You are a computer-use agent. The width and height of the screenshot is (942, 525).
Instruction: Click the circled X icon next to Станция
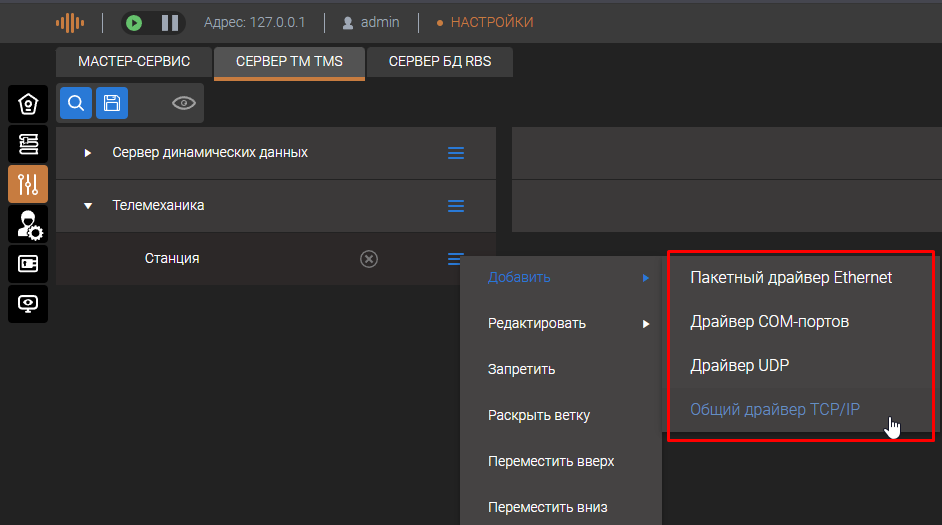click(369, 259)
